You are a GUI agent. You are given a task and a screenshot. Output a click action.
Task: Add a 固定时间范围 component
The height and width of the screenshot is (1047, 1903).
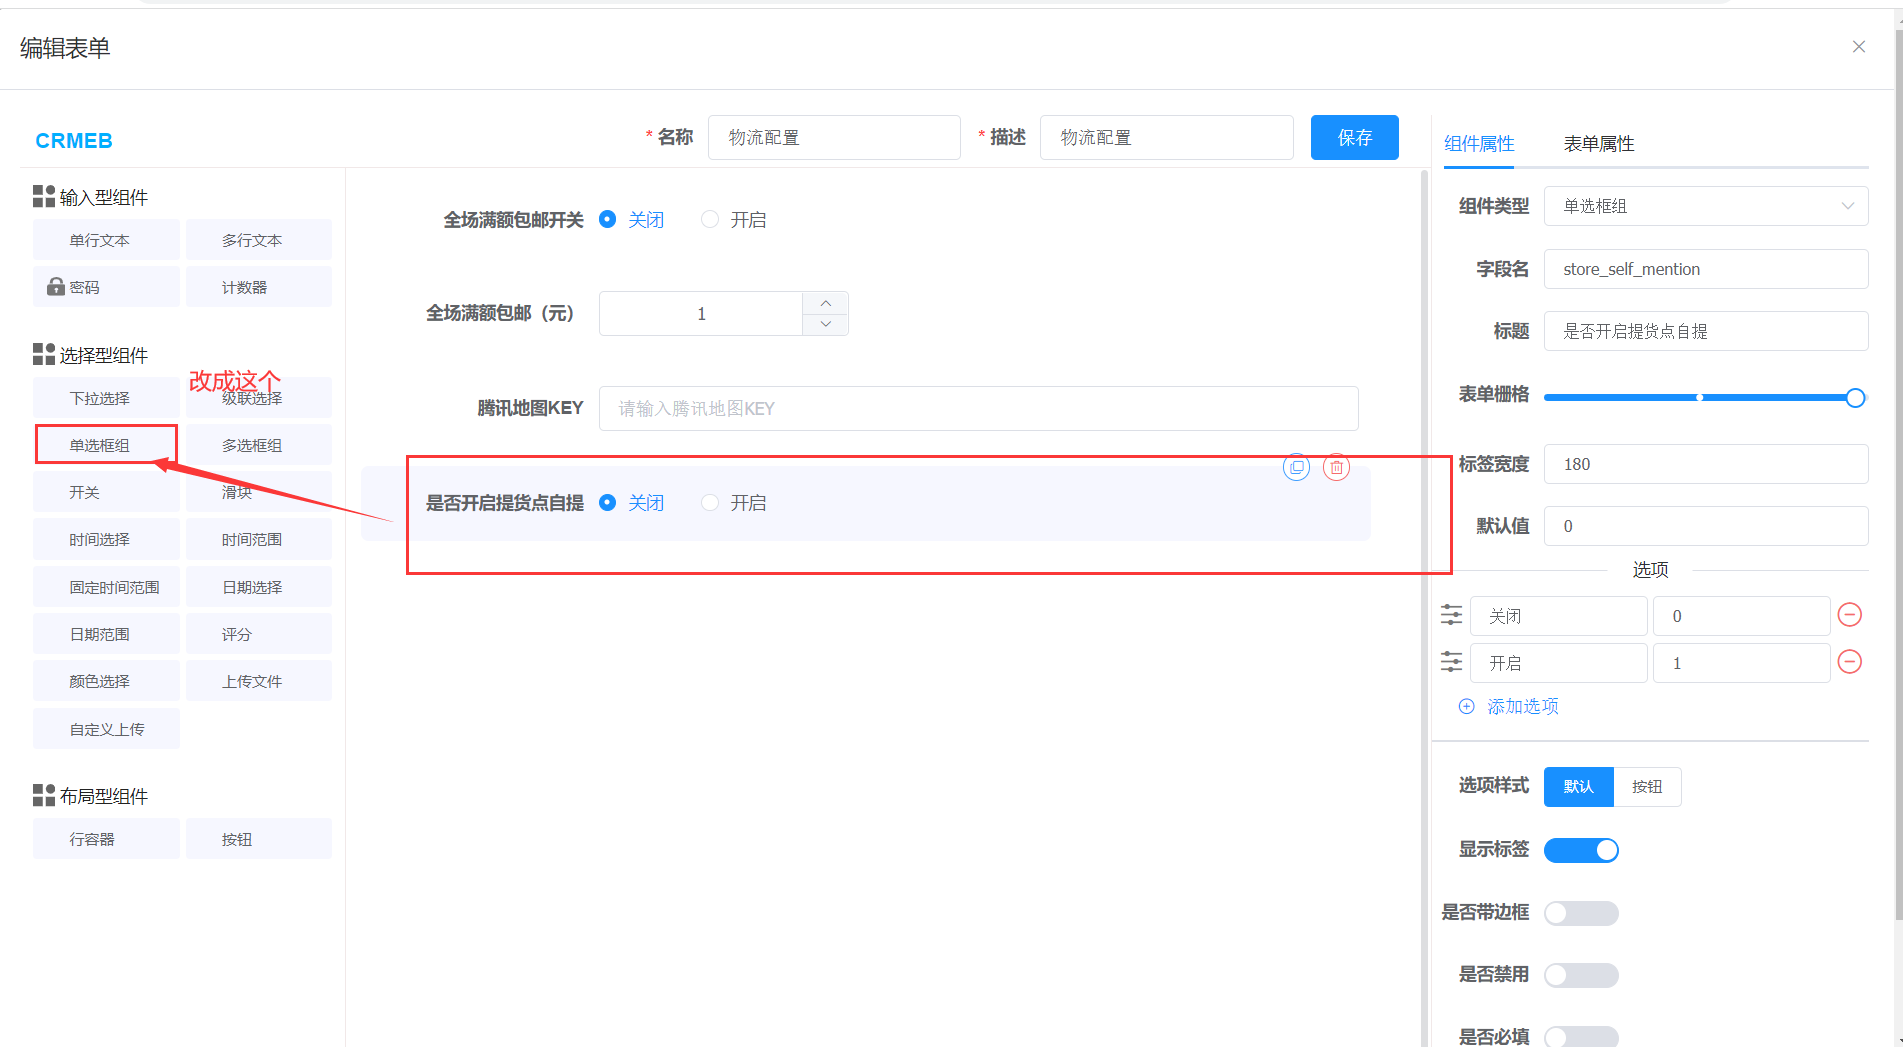tap(106, 587)
